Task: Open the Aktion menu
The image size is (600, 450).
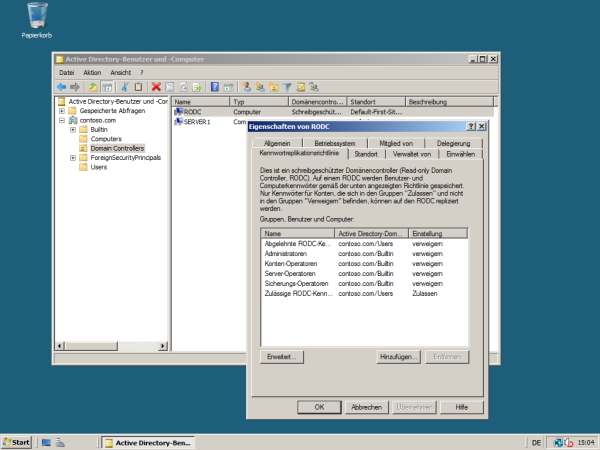Action: point(92,72)
